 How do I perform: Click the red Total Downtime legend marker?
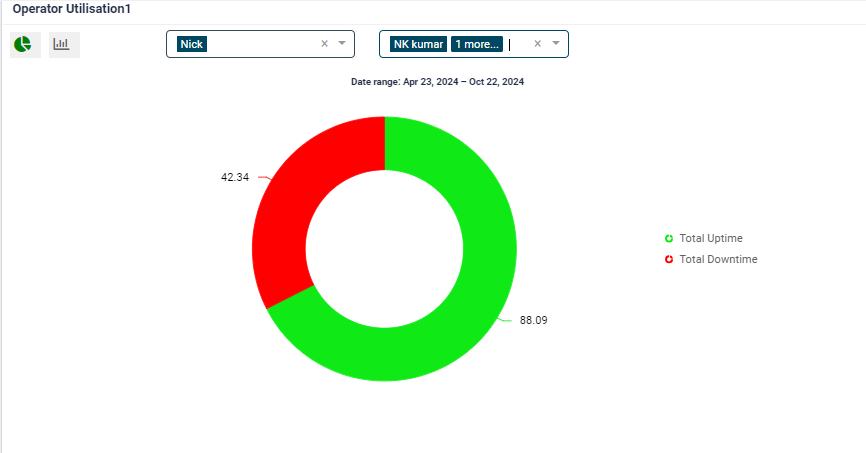[x=669, y=259]
